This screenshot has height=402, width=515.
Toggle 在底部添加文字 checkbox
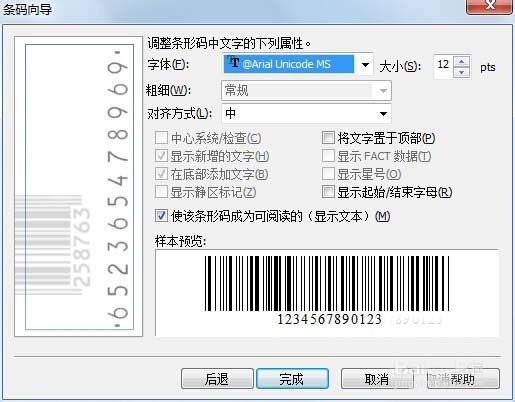click(x=161, y=174)
